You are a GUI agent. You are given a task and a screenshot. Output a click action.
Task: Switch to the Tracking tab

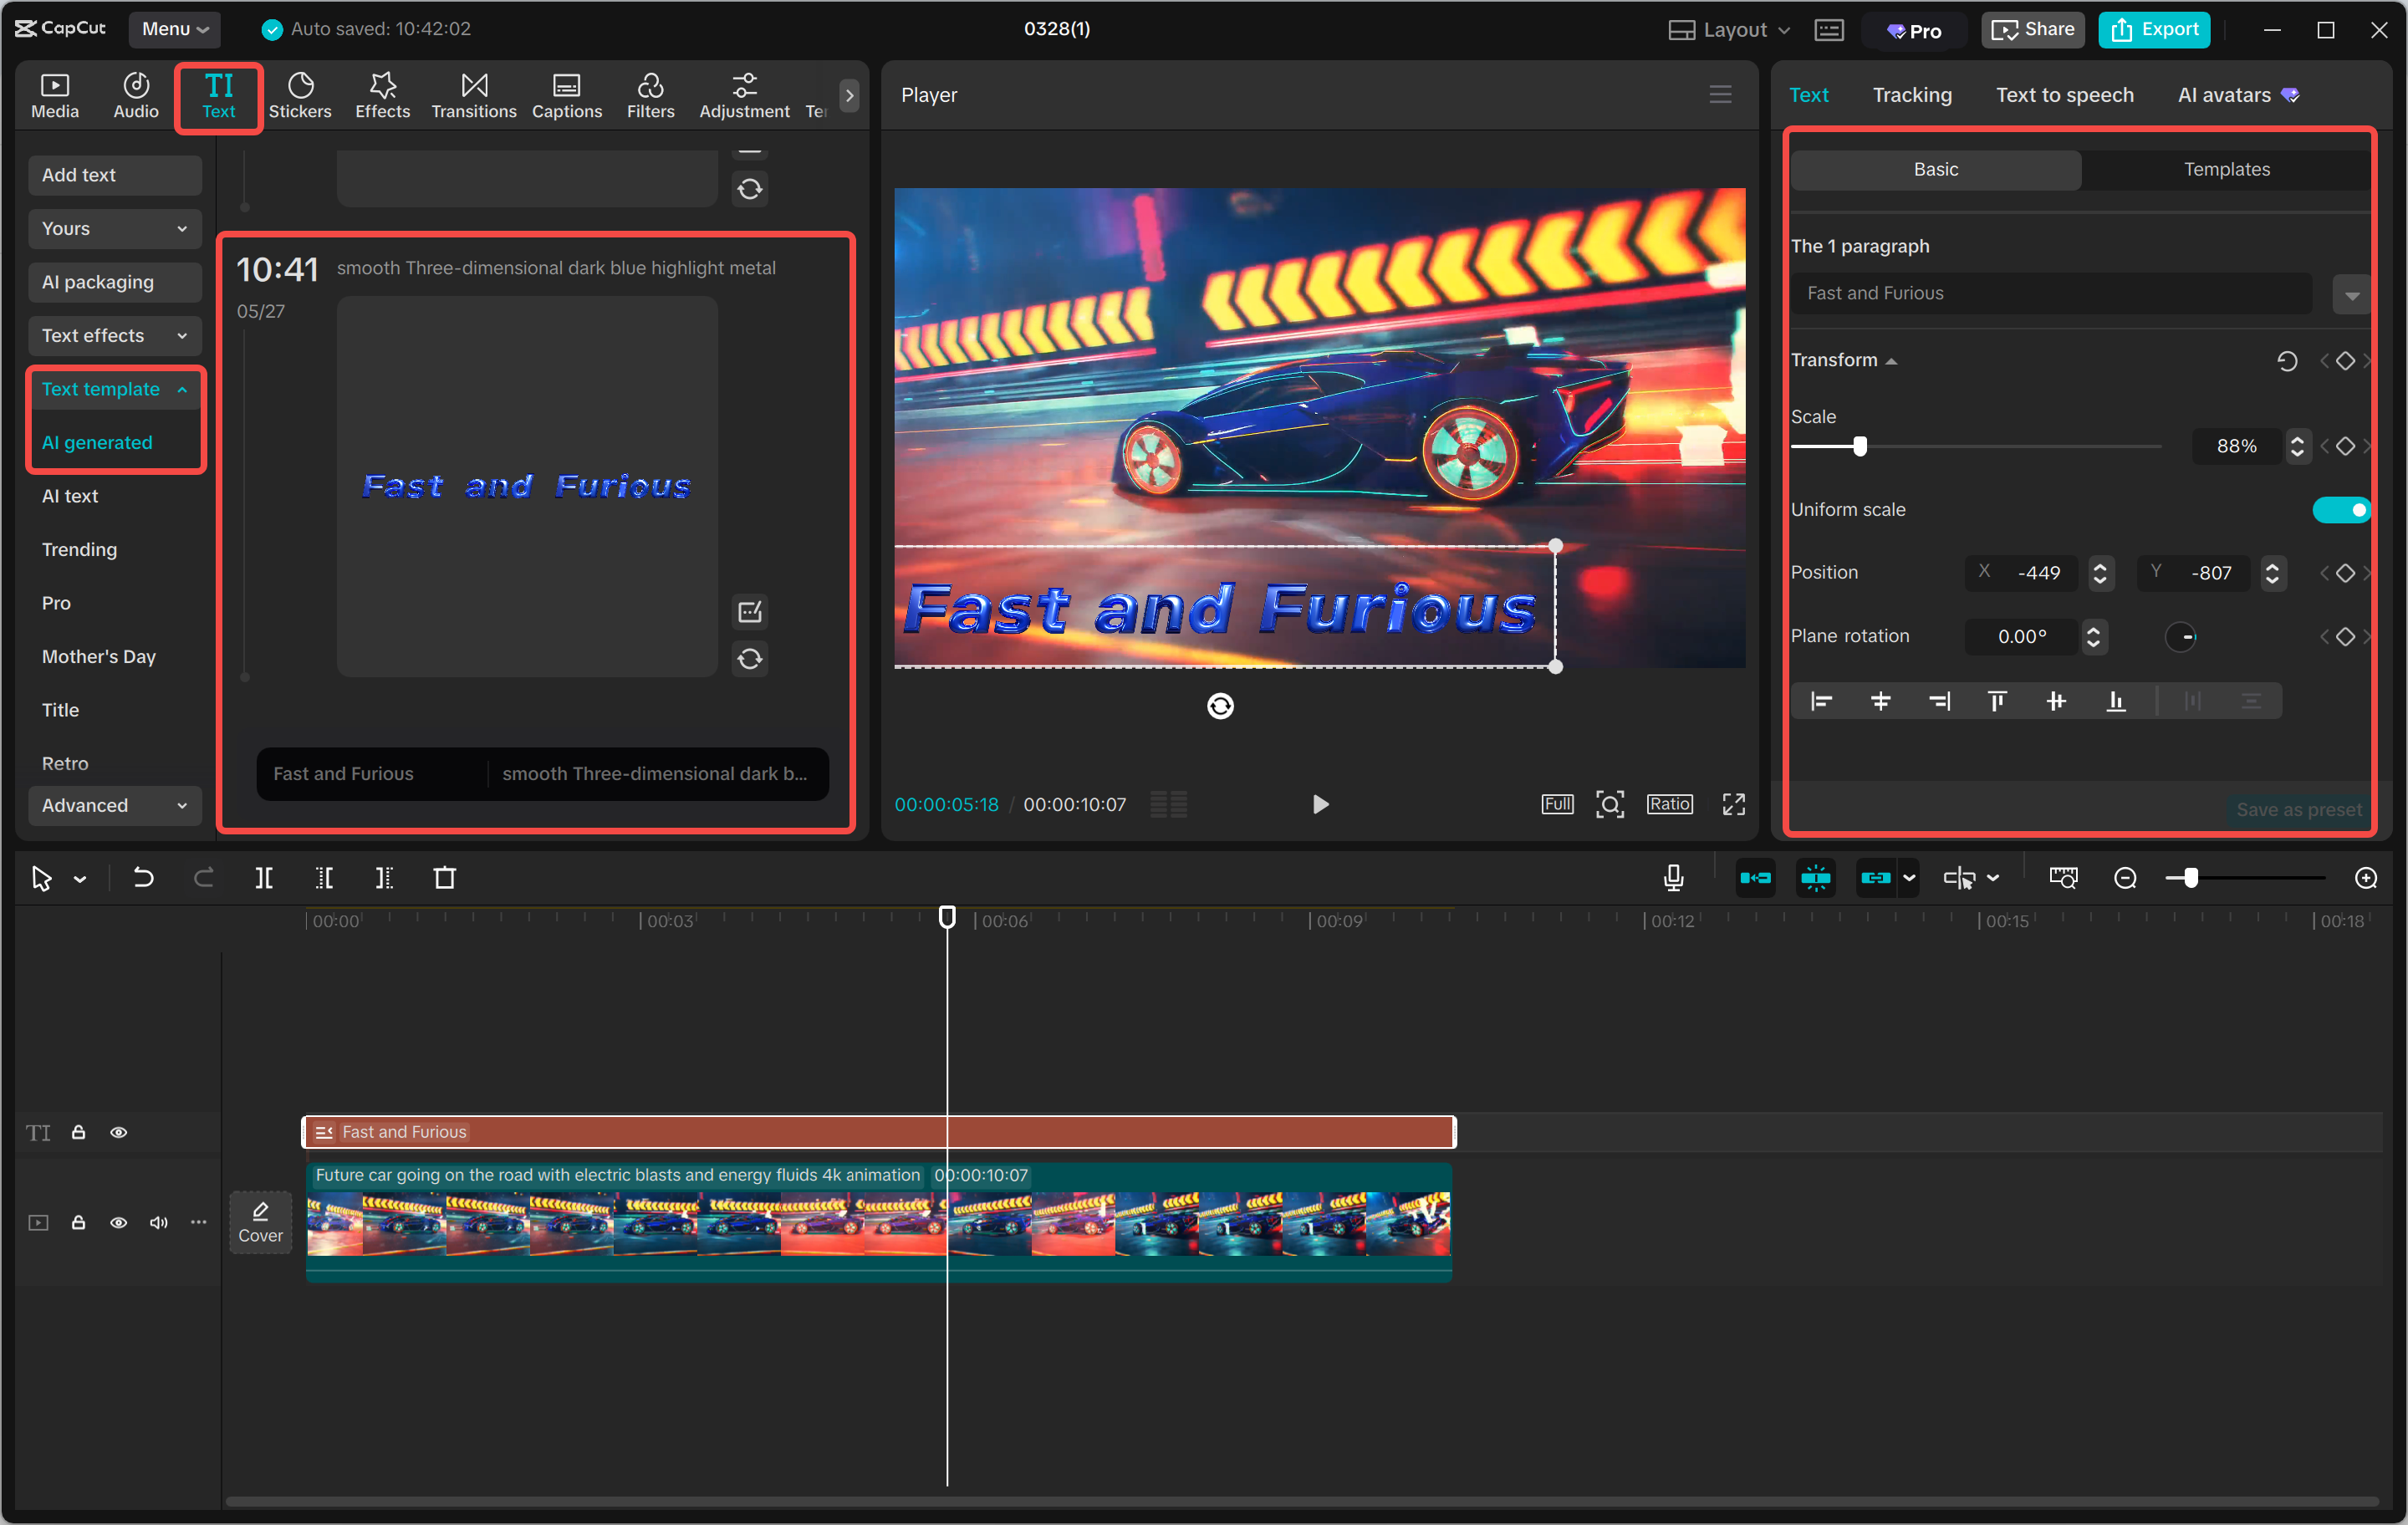click(x=1912, y=95)
